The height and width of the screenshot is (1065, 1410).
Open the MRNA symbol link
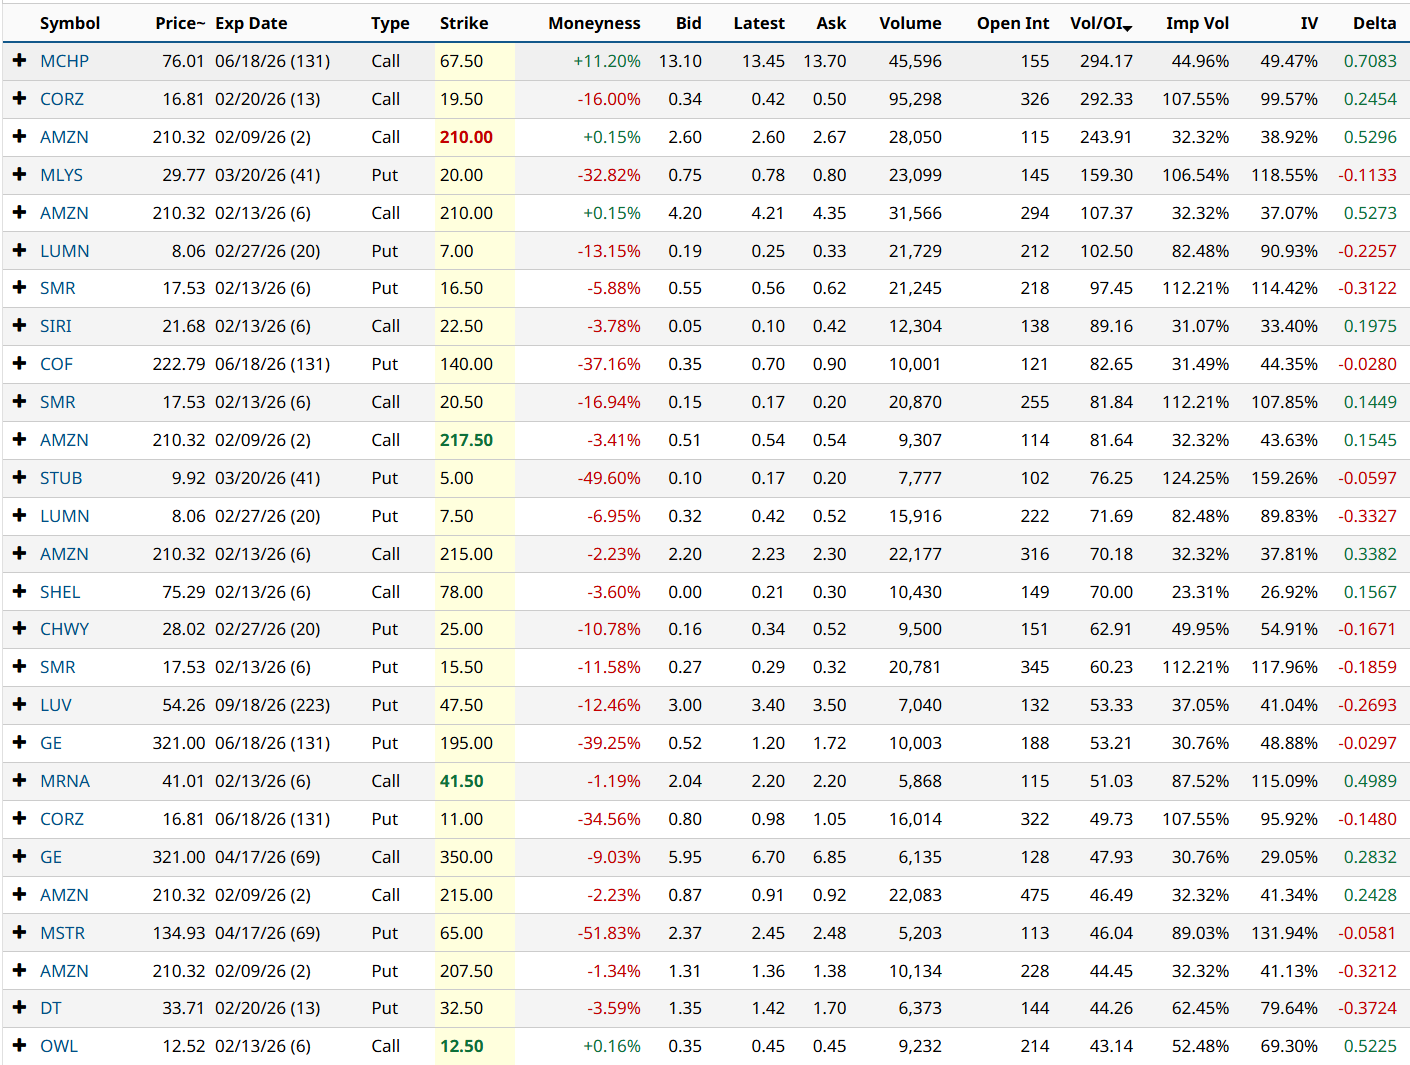[65, 781]
